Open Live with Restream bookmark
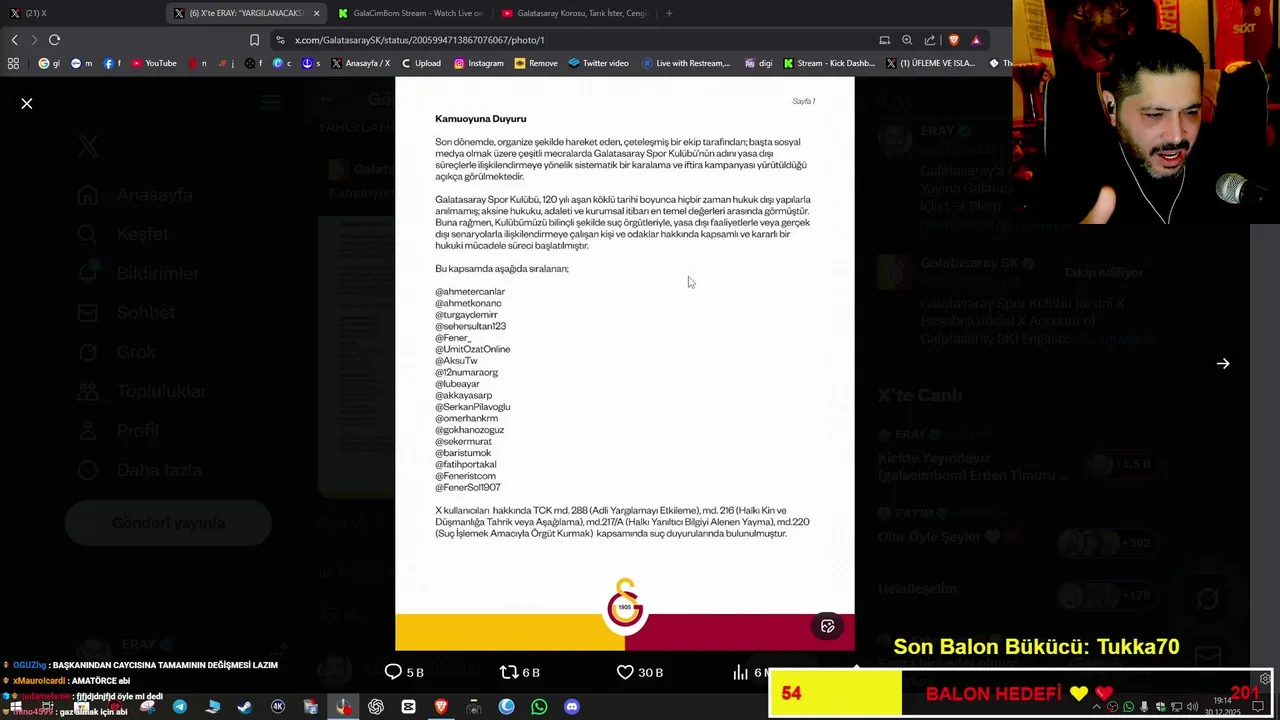This screenshot has height=720, width=1280. (686, 63)
